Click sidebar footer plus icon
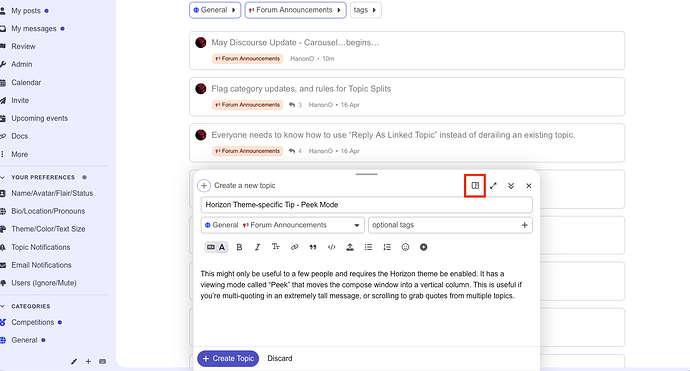The height and width of the screenshot is (371, 690). click(88, 362)
